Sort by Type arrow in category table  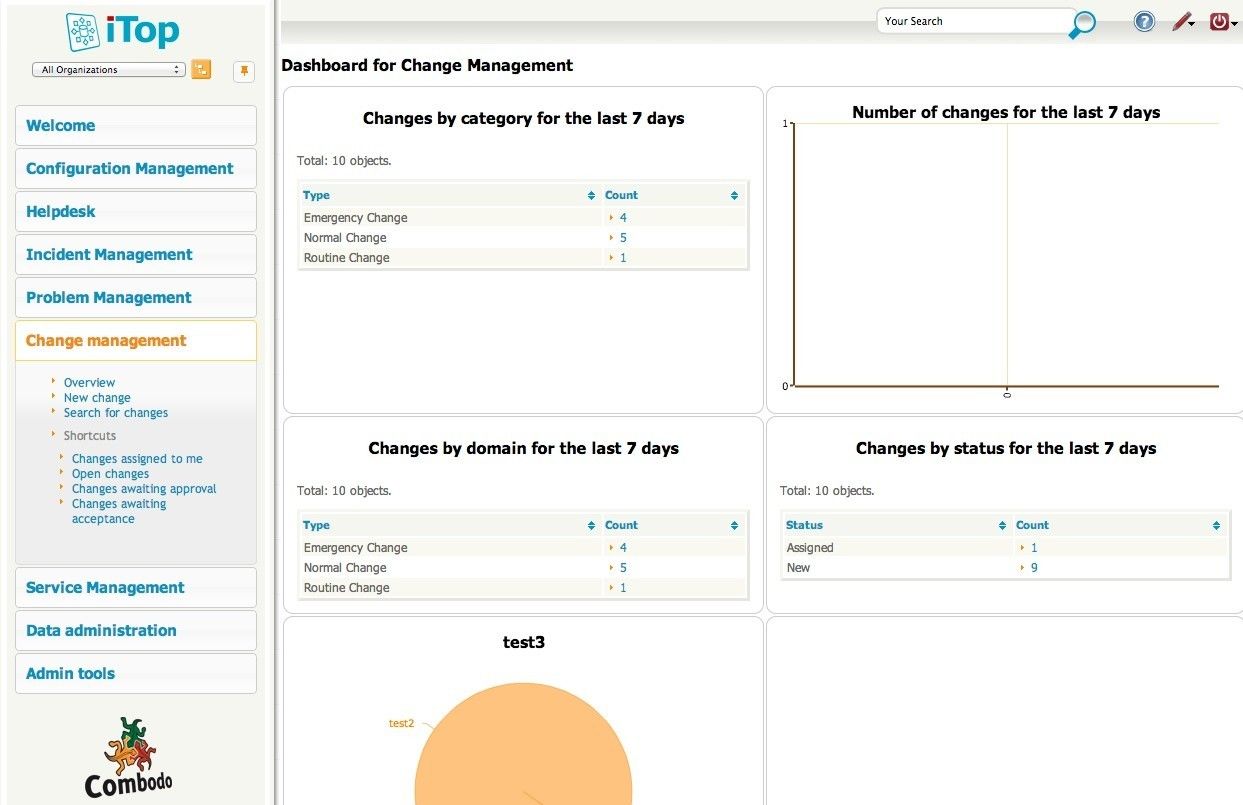tap(592, 196)
